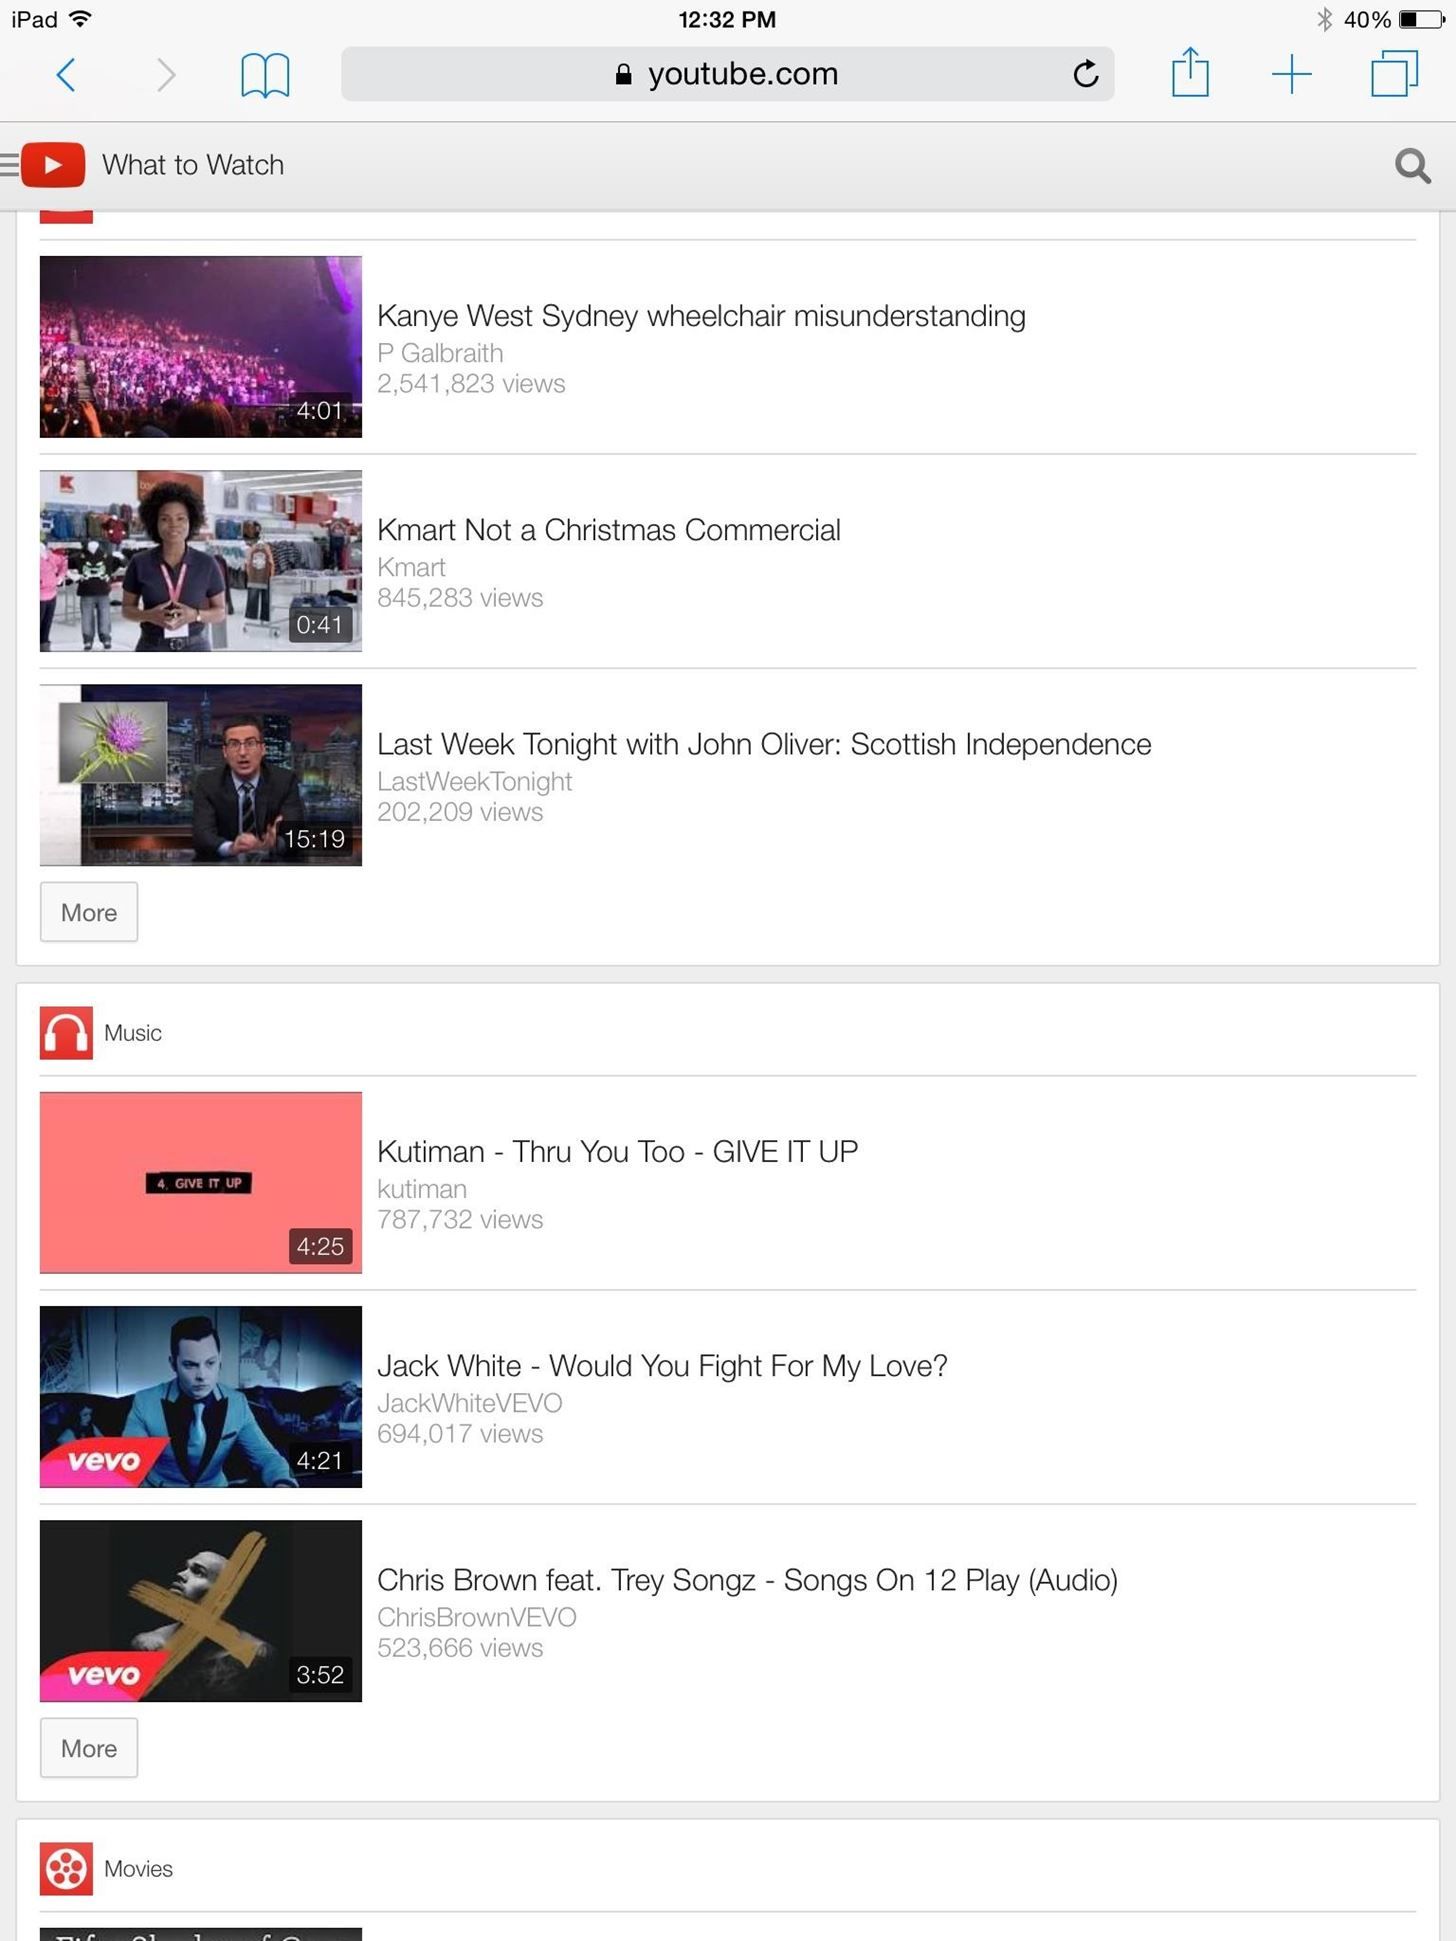This screenshot has width=1456, height=1941.
Task: Play the Kutiman GIVE IT UP thumbnail
Action: pyautogui.click(x=201, y=1183)
